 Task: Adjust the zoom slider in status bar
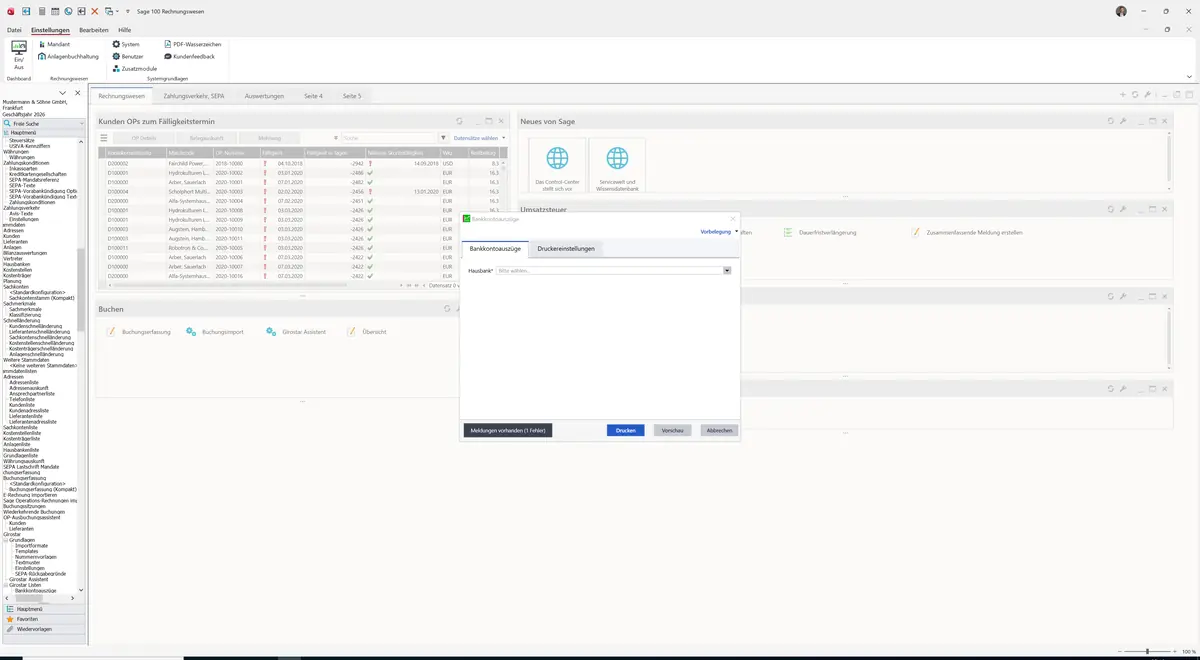pos(1147,651)
